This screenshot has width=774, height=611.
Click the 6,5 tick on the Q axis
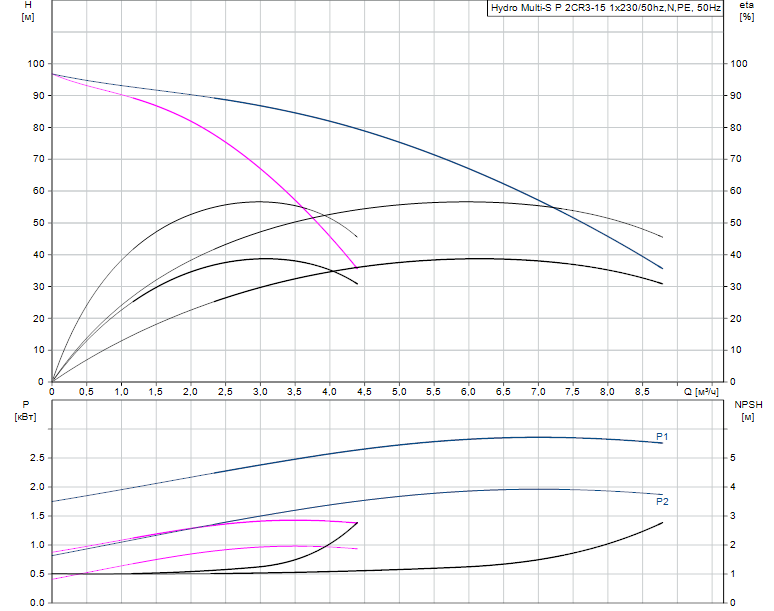(x=503, y=392)
